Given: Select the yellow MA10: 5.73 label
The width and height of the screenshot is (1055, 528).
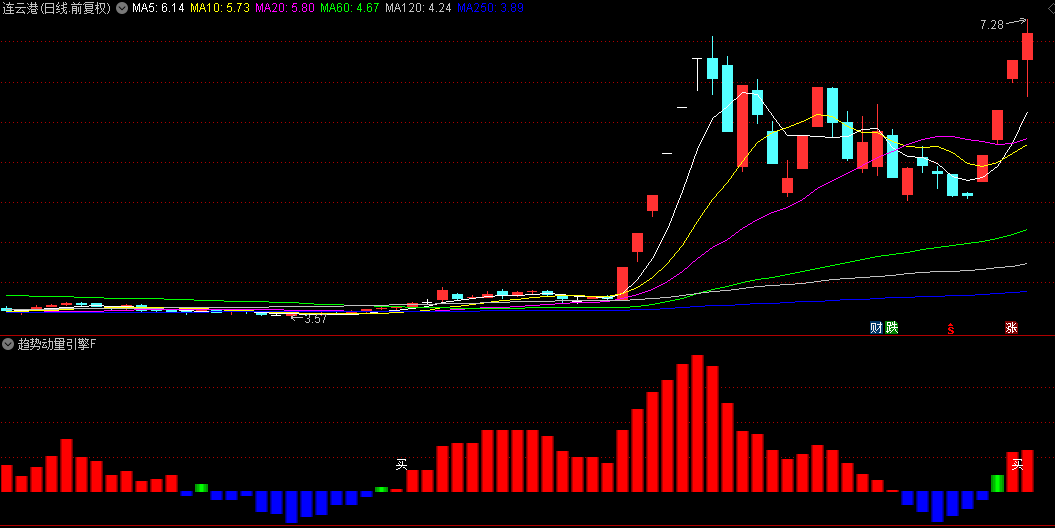Looking at the screenshot, I should tap(220, 8).
